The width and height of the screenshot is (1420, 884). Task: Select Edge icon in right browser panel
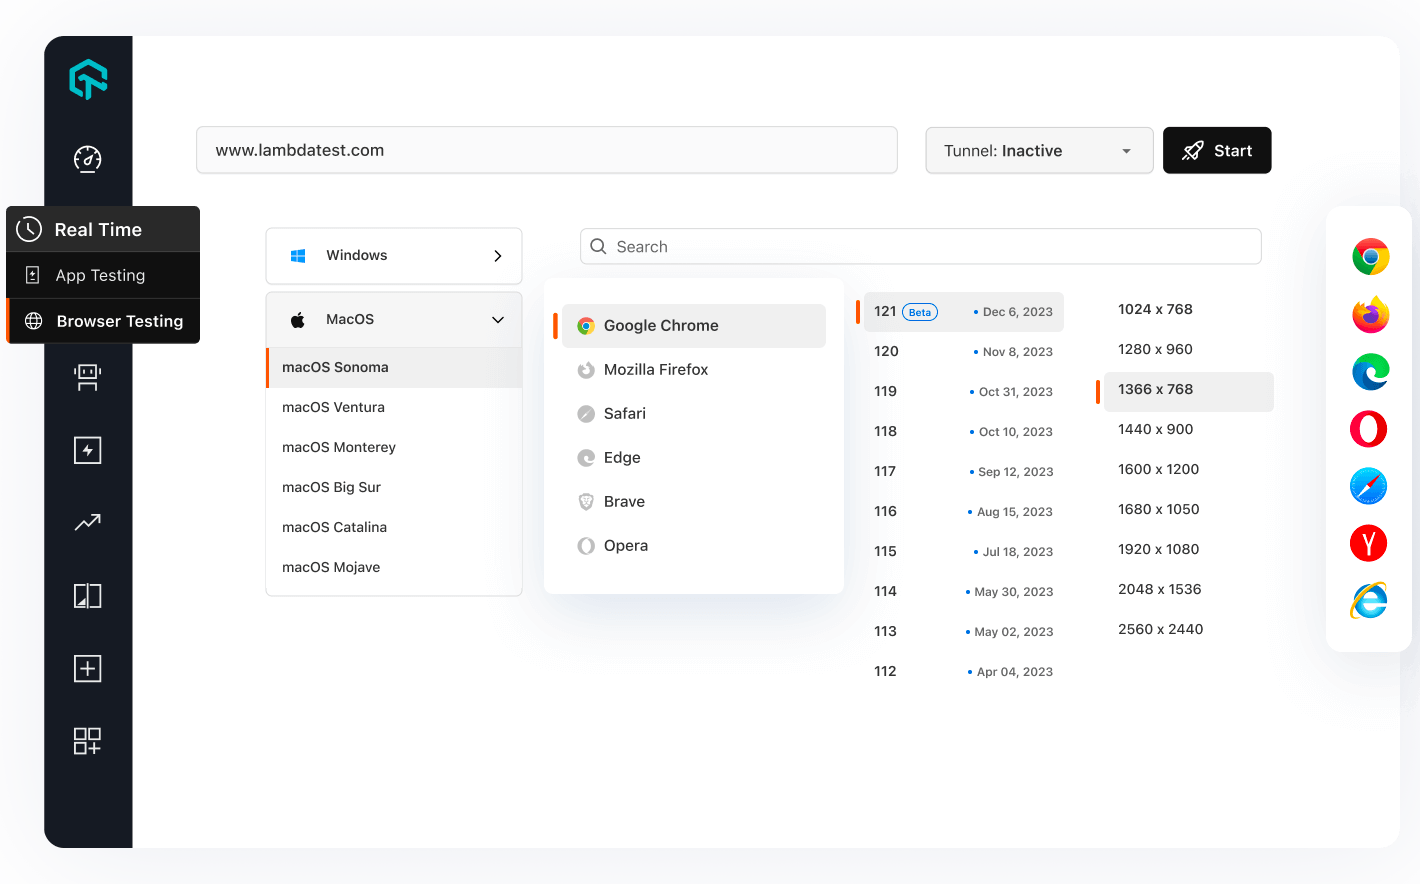point(1370,372)
